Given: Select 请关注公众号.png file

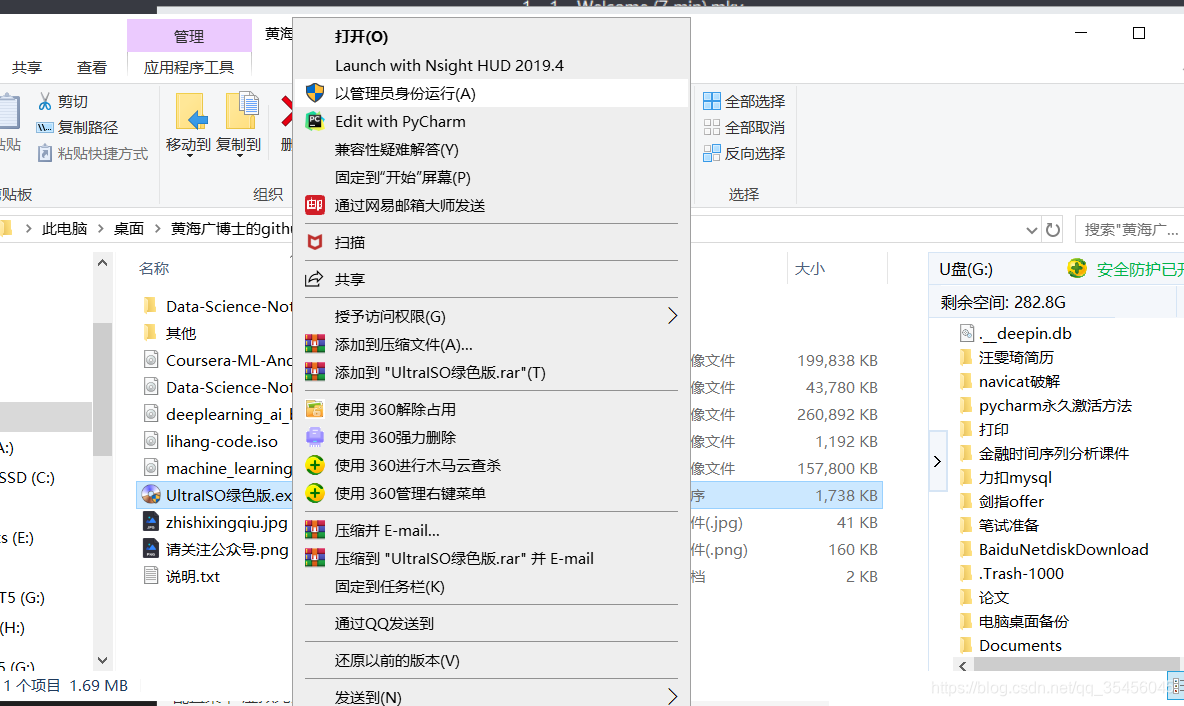Looking at the screenshot, I should (227, 549).
